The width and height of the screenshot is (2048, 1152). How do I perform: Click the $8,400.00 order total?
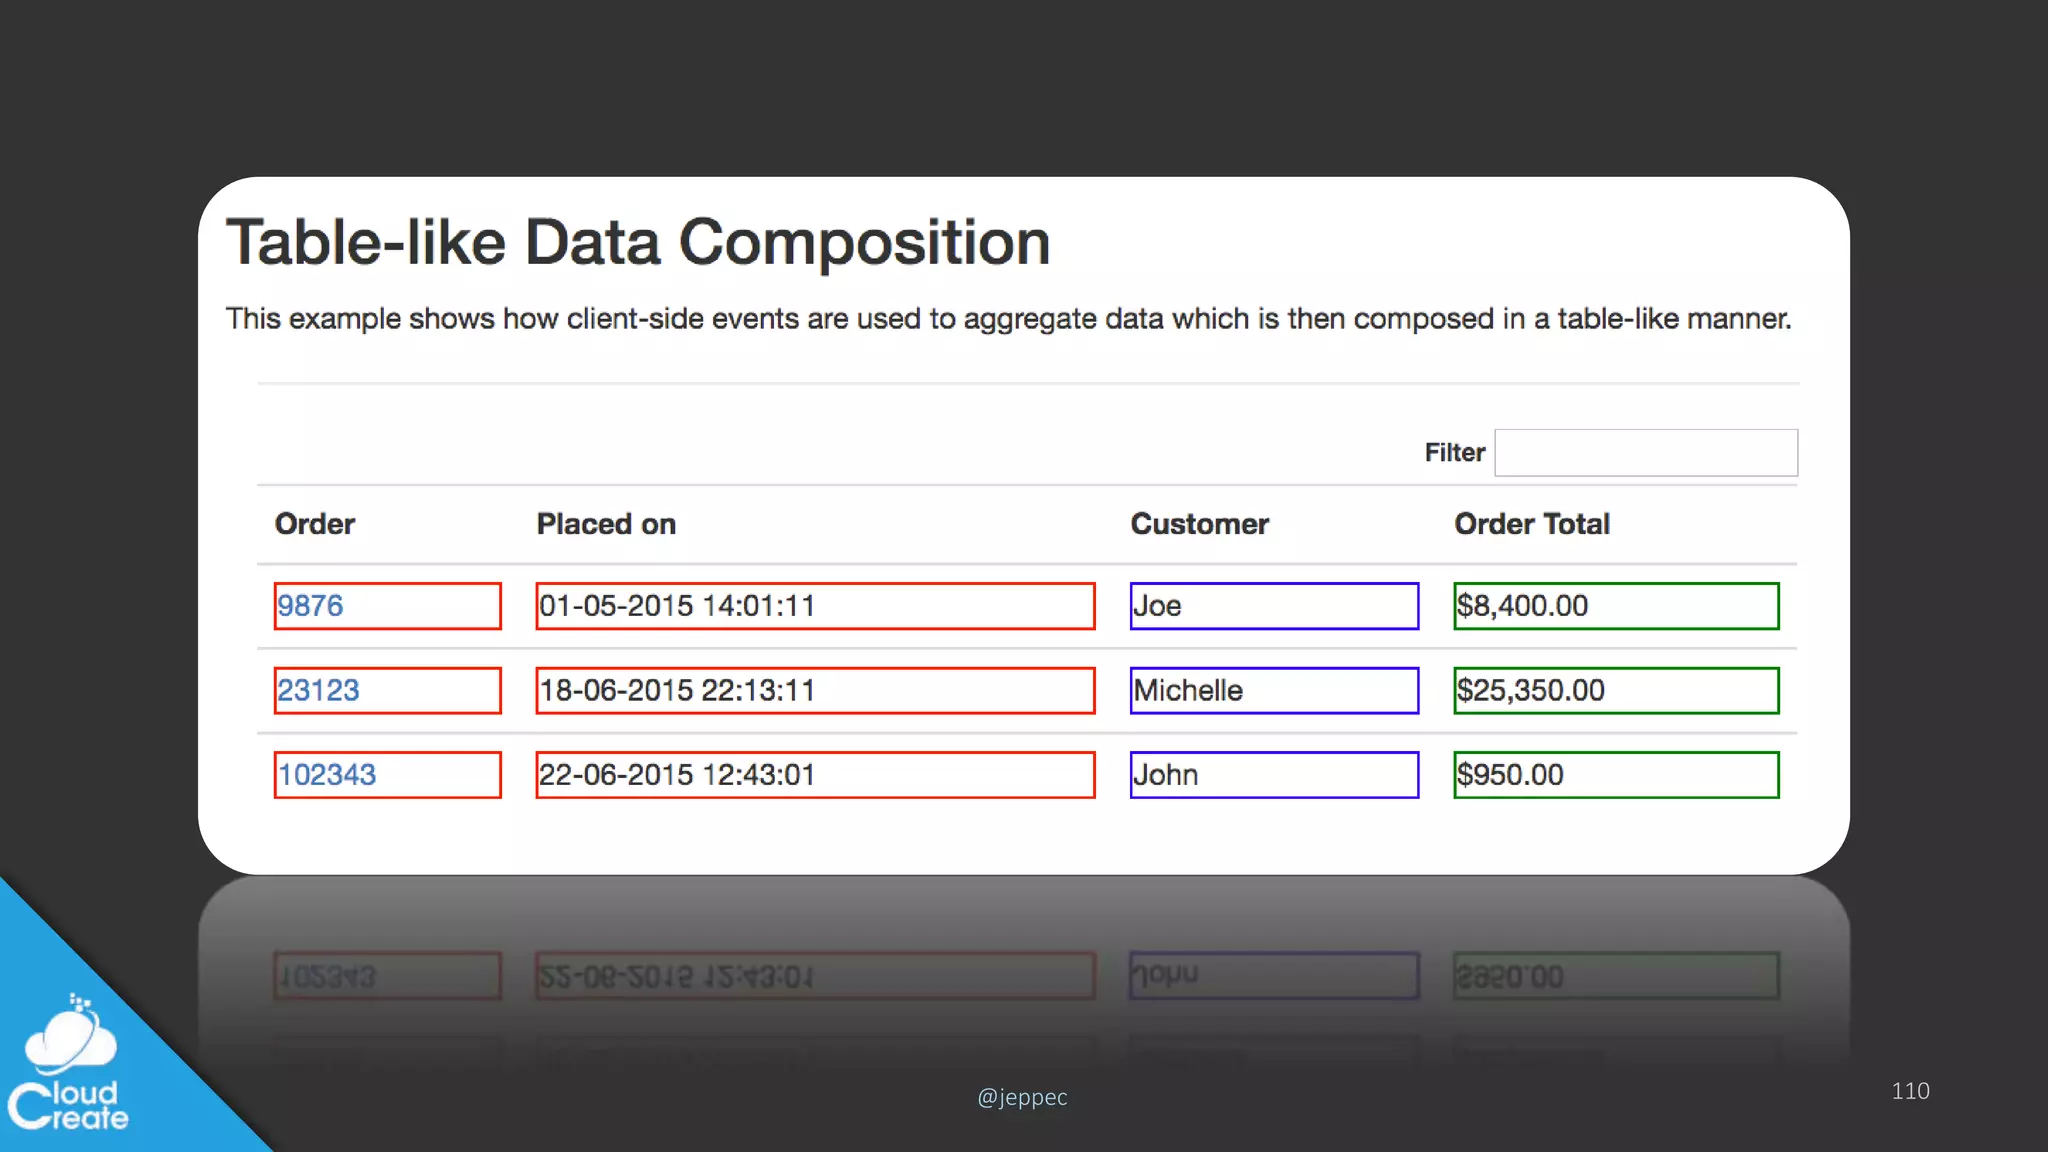coord(1522,606)
